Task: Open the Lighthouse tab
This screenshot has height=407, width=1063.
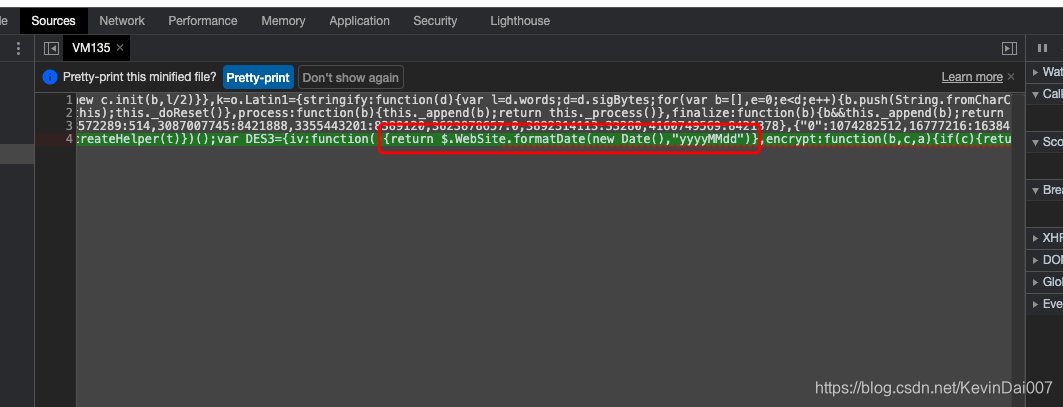Action: point(520,21)
